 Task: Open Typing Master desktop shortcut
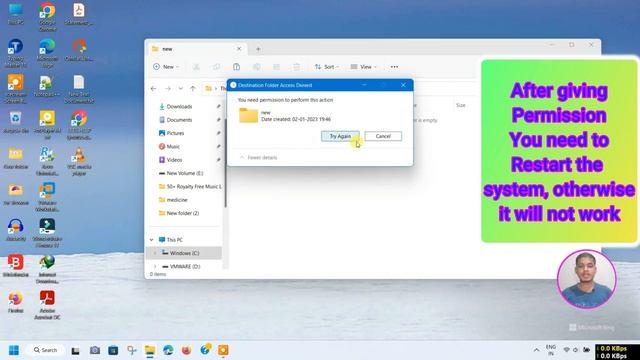pyautogui.click(x=16, y=53)
